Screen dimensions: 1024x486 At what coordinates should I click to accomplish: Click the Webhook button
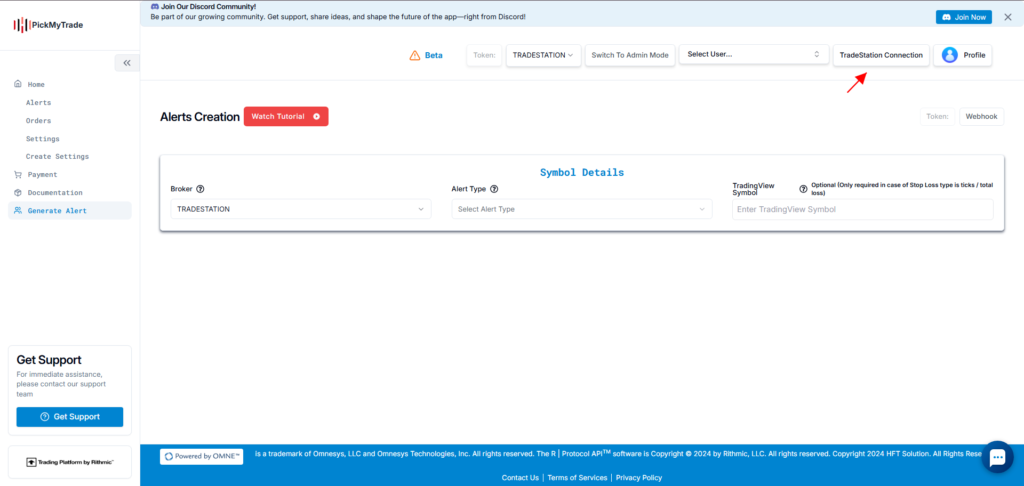982,117
